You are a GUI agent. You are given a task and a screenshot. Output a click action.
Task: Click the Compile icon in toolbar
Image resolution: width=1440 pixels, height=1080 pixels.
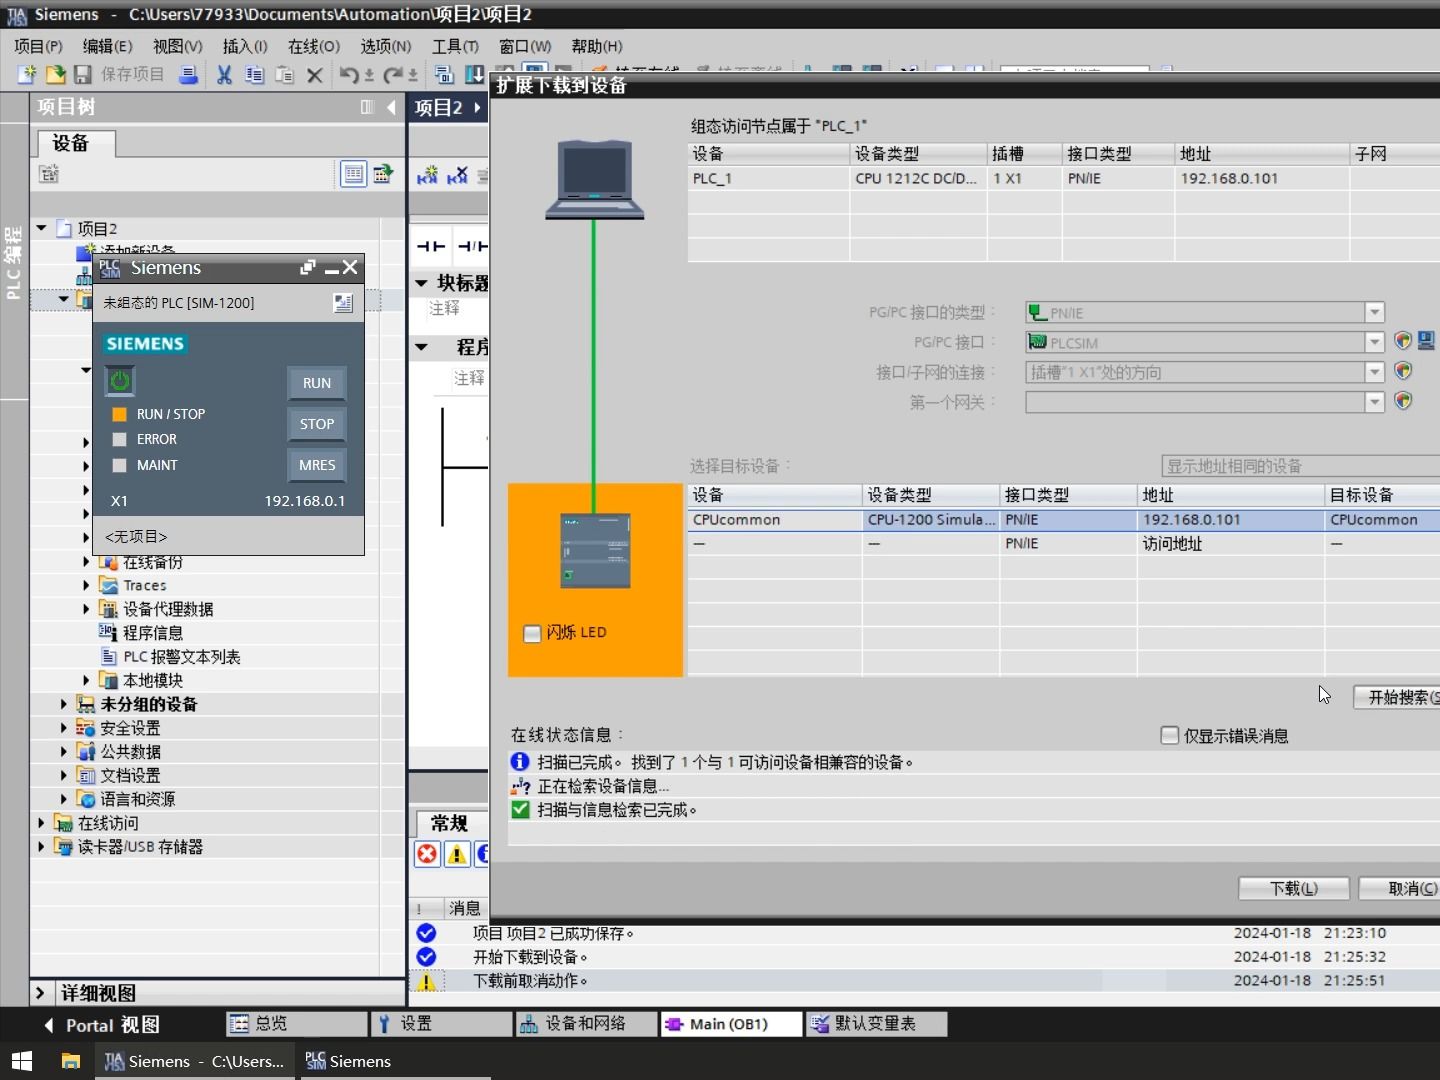coord(444,74)
